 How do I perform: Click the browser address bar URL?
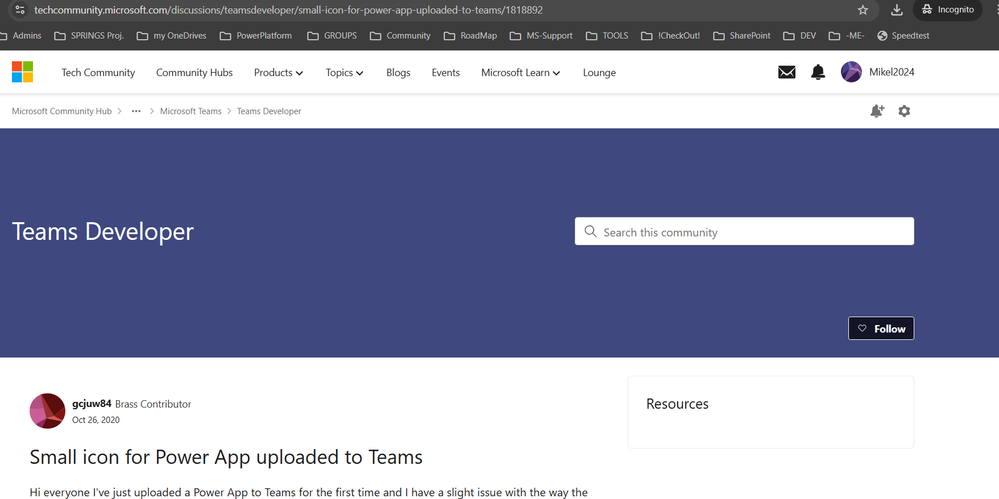pos(289,10)
